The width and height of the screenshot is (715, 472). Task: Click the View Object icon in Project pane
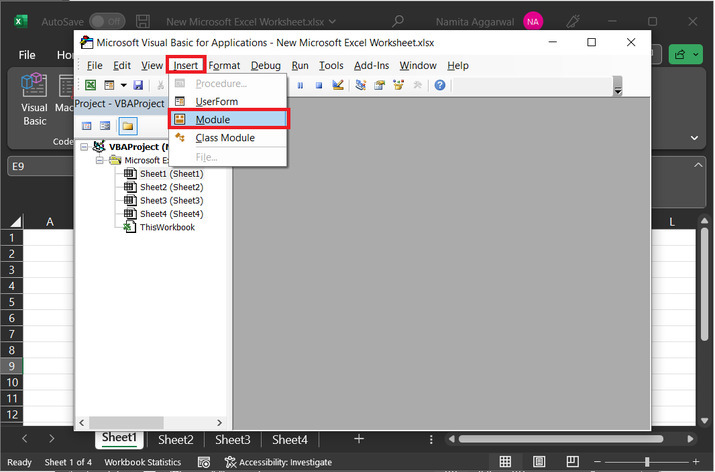(105, 126)
